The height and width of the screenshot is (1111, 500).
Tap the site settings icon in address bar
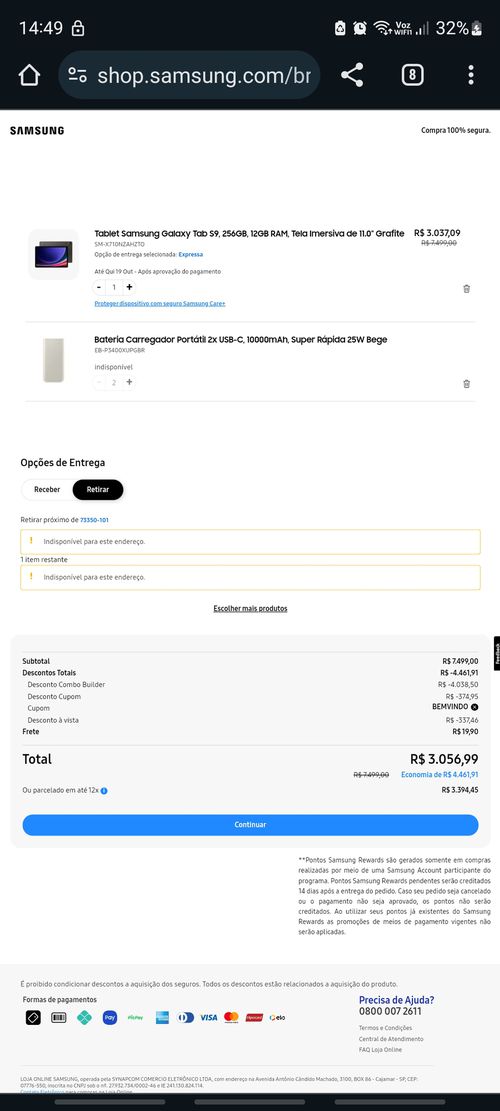tap(78, 75)
